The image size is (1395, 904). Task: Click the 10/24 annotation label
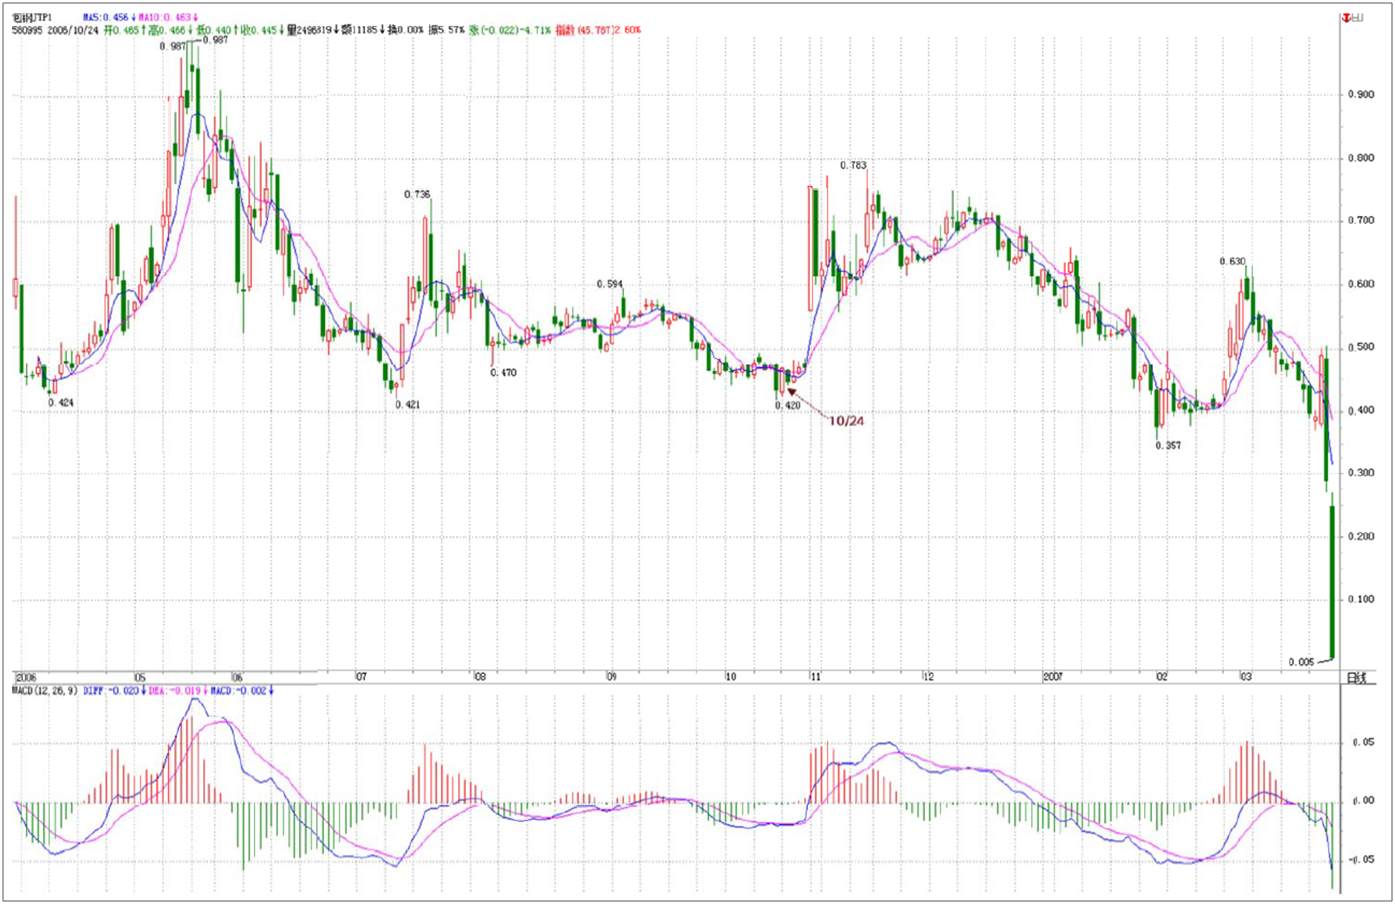pyautogui.click(x=846, y=421)
